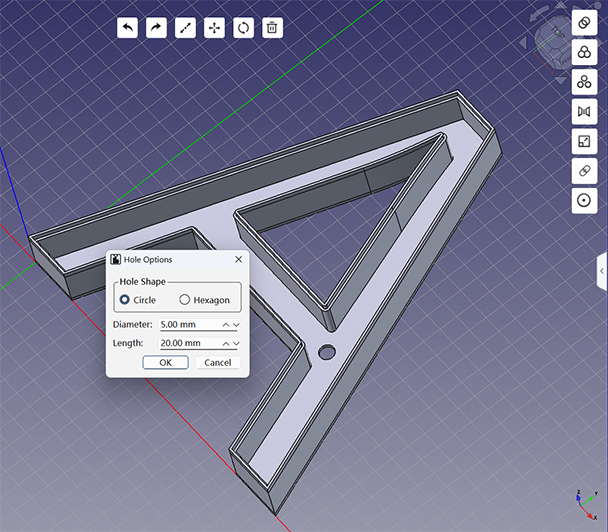Image resolution: width=608 pixels, height=532 pixels.
Task: Select the diagonal resize/scale tool
Action: click(x=185, y=28)
